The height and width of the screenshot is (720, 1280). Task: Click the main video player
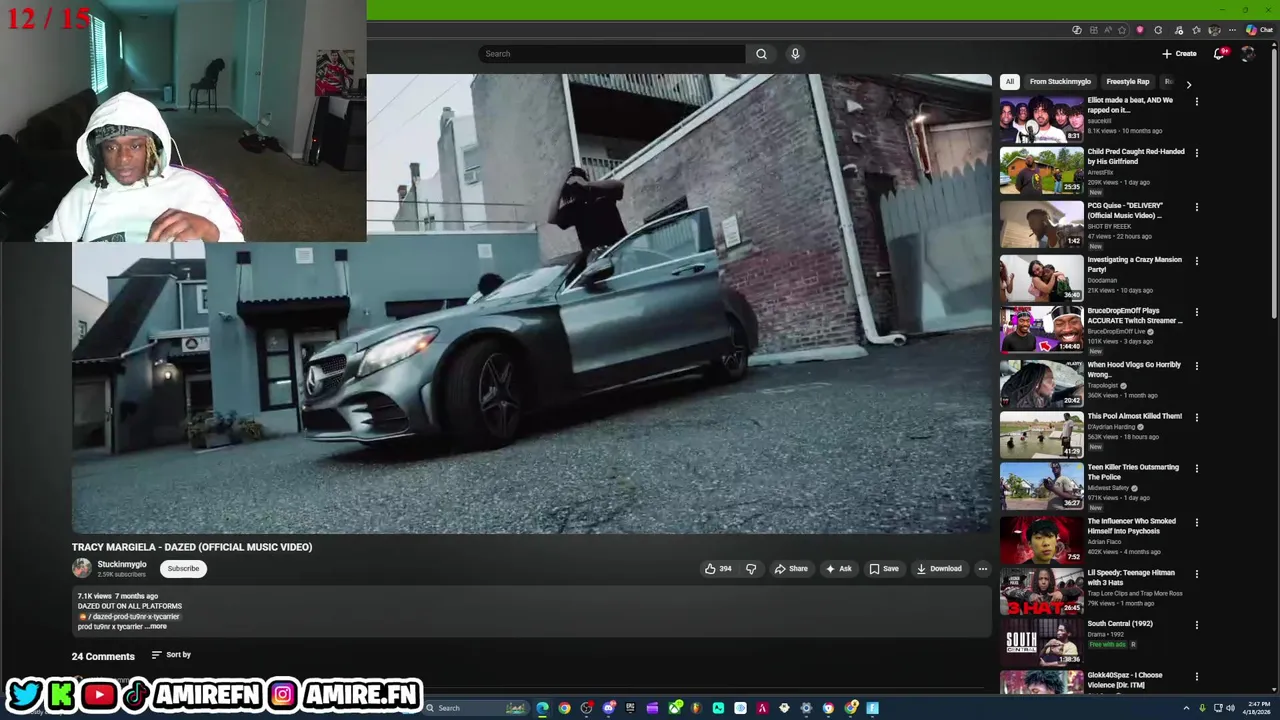coord(531,304)
